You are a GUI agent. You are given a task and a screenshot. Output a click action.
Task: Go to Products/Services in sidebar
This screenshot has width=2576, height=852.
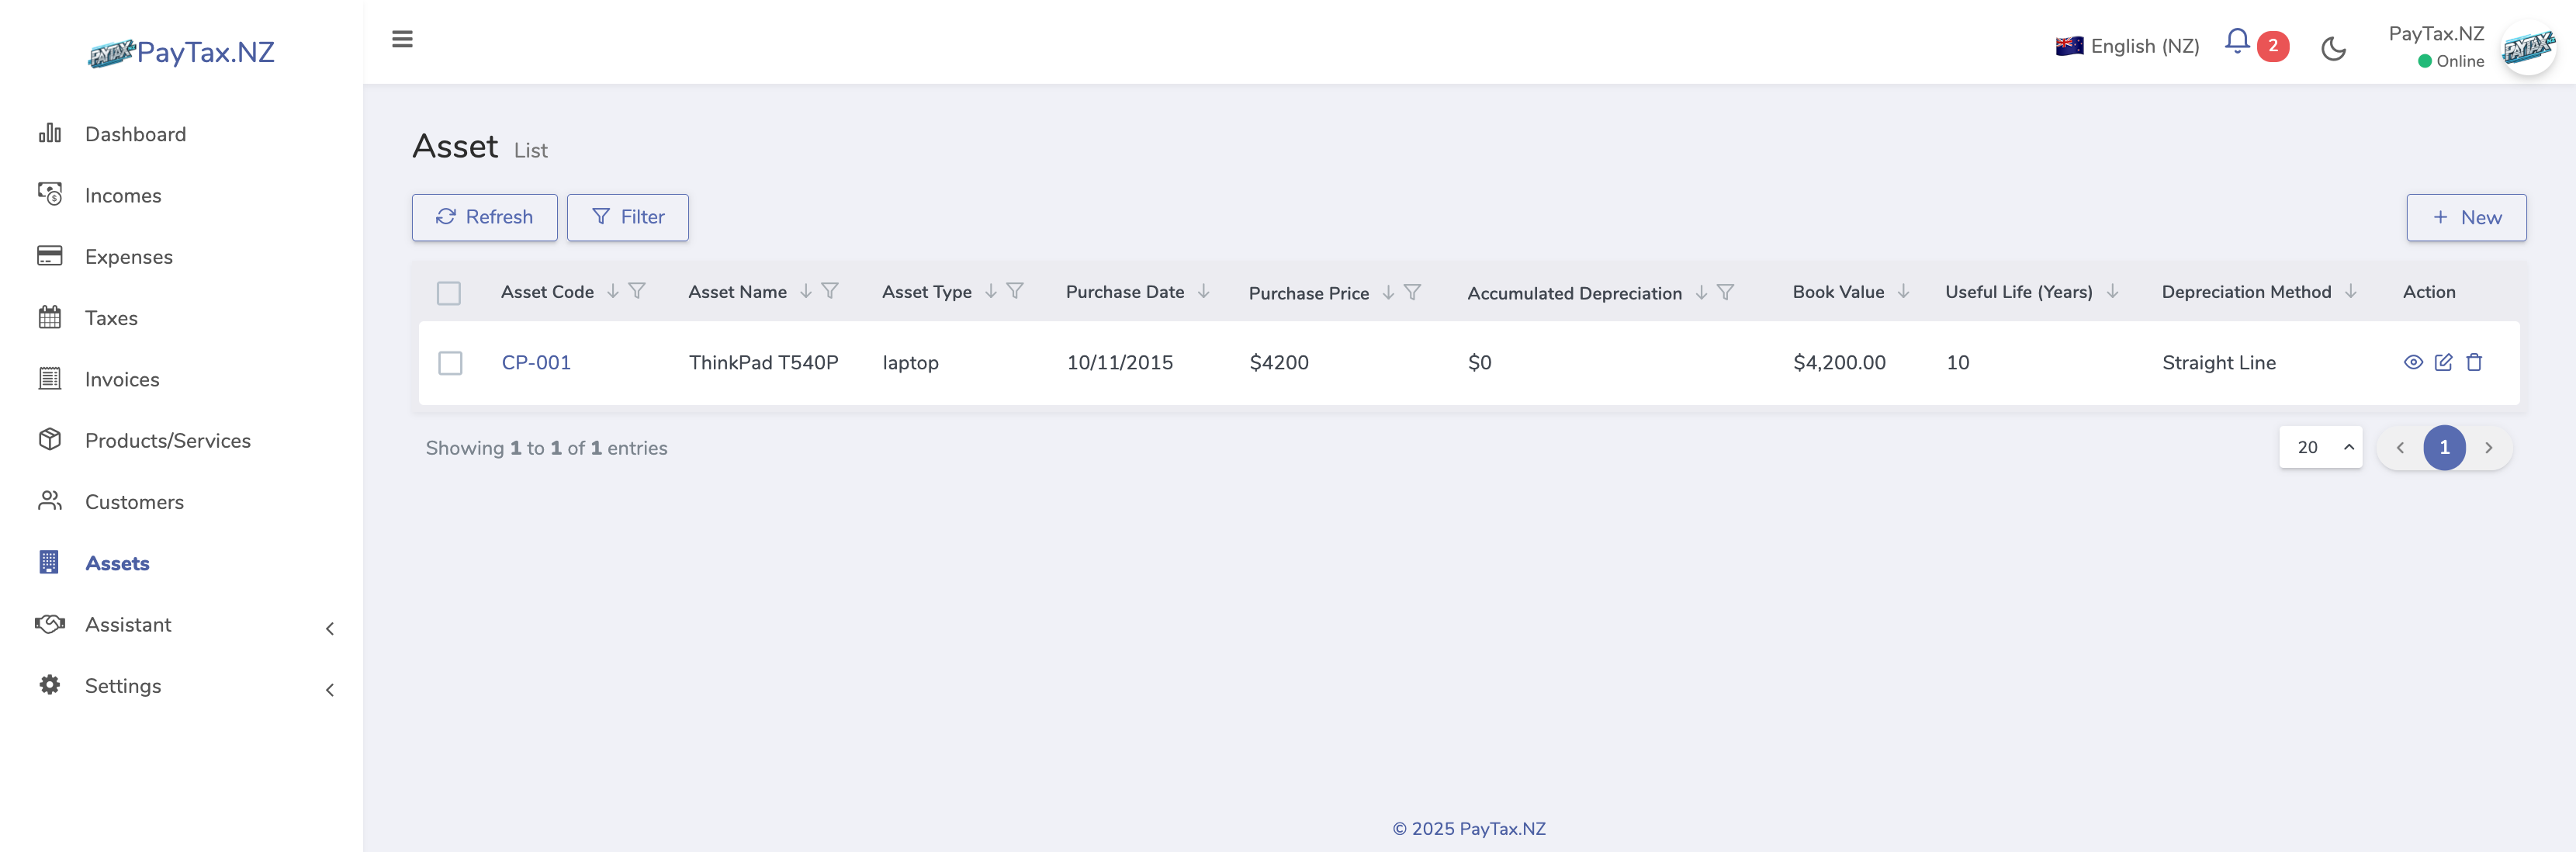[167, 441]
